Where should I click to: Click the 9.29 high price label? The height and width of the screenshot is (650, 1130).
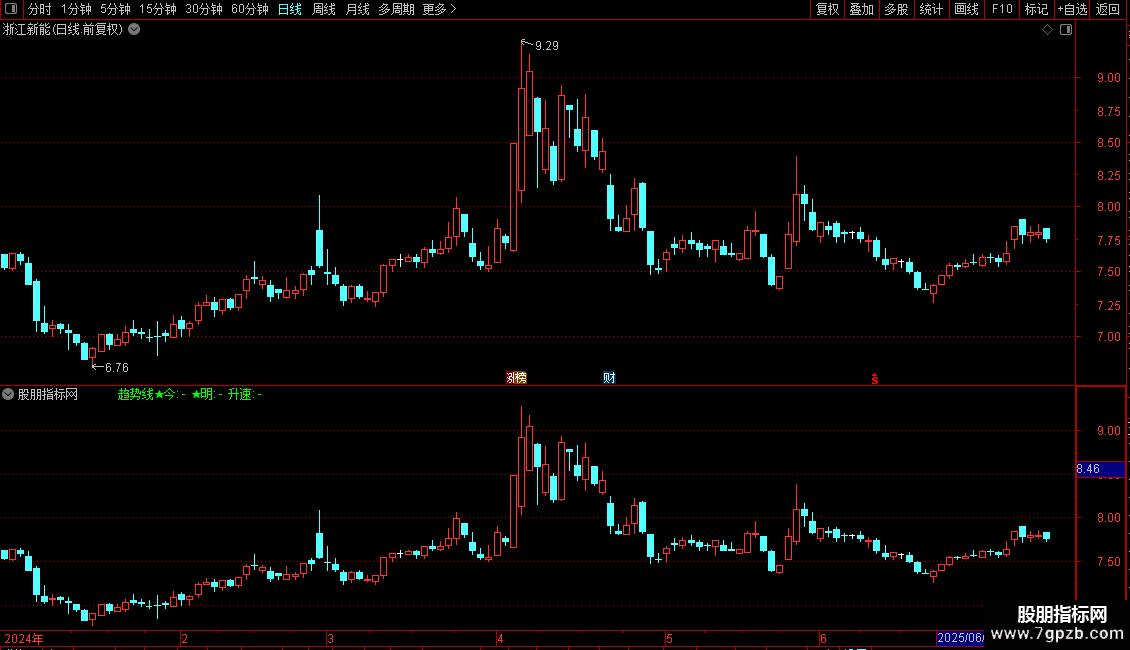[x=546, y=45]
